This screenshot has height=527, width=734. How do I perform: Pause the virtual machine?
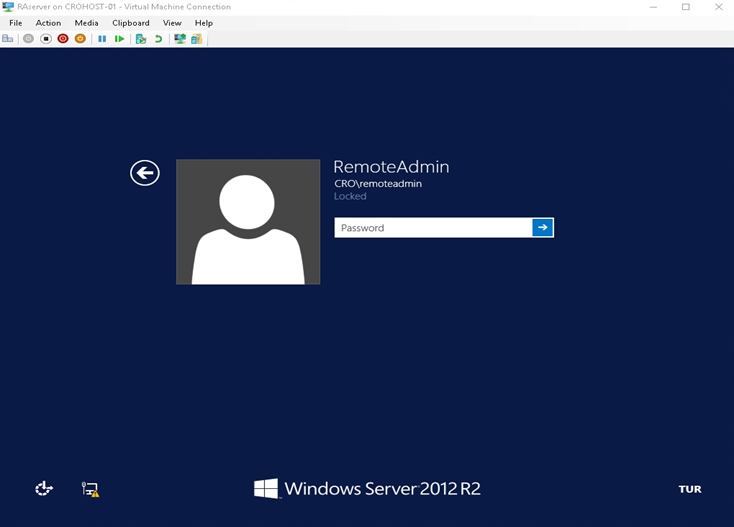click(102, 39)
